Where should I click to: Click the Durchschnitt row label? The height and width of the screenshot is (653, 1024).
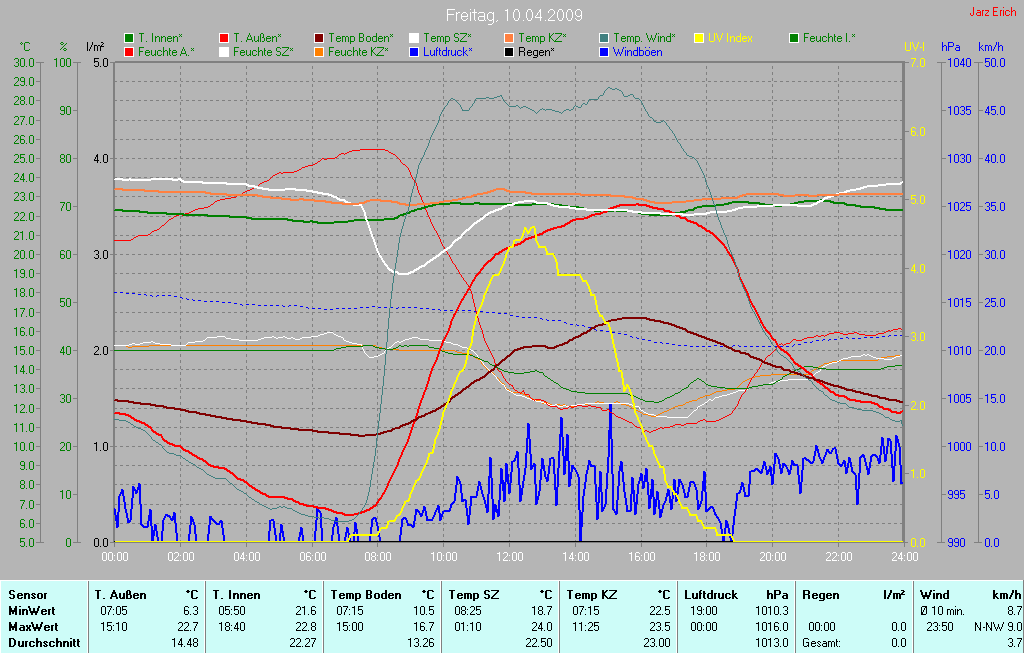click(x=44, y=643)
